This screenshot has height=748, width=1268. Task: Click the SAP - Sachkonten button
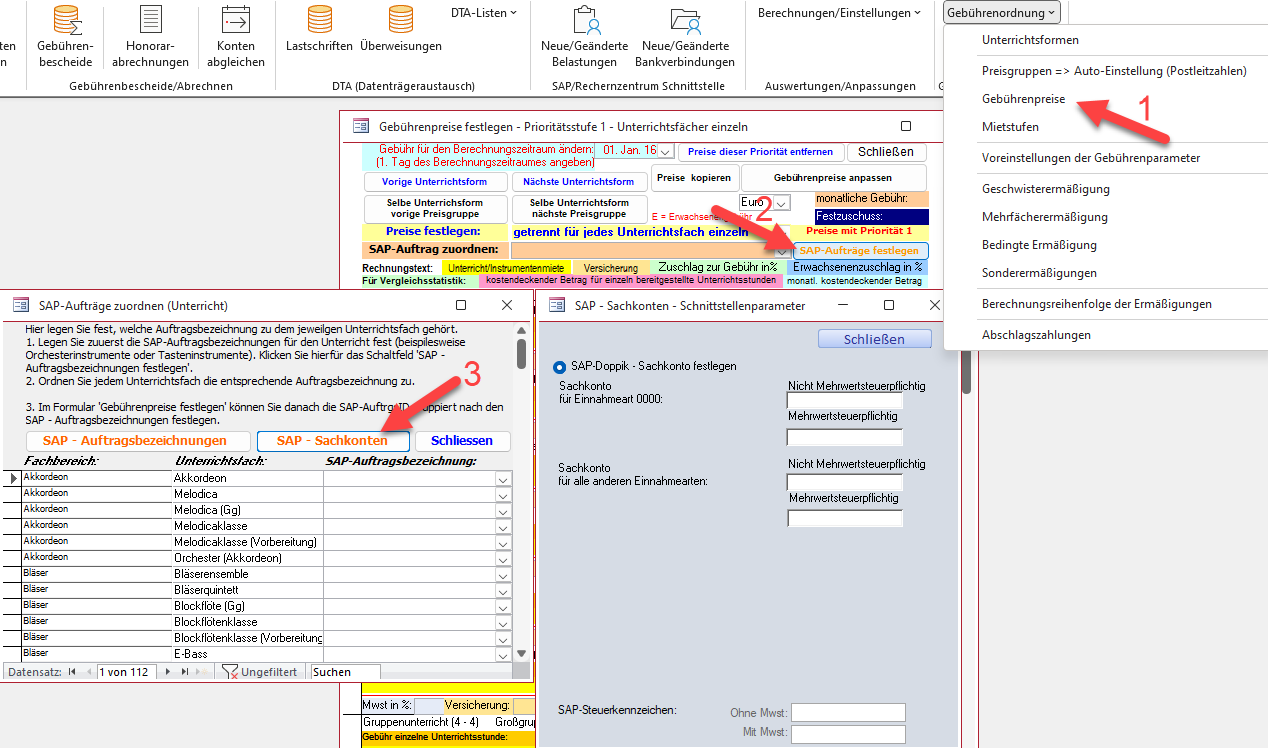click(332, 441)
